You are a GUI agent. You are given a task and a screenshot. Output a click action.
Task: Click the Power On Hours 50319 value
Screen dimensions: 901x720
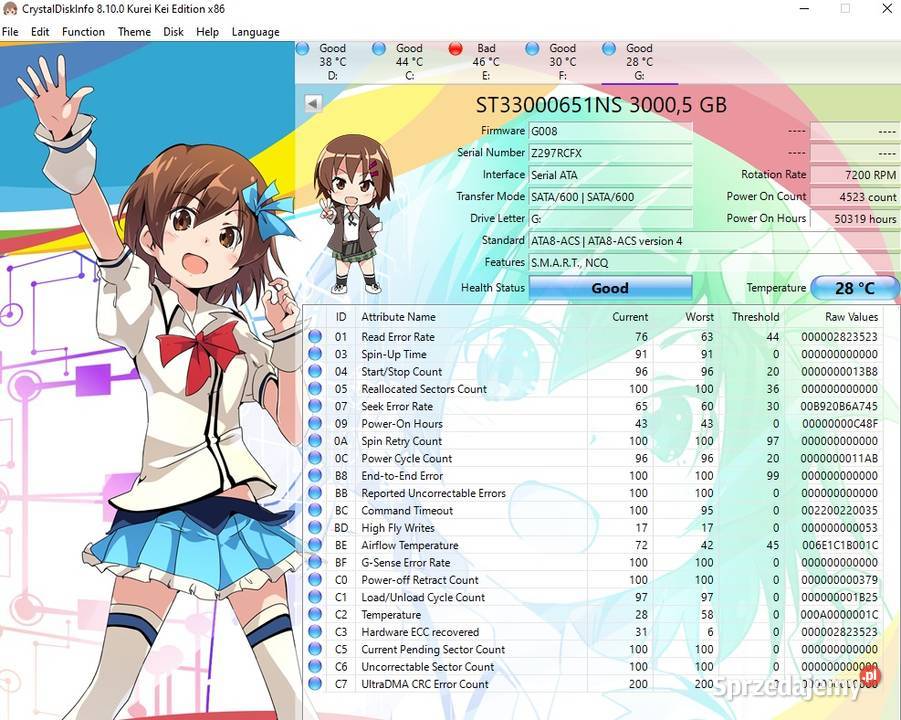click(x=854, y=218)
